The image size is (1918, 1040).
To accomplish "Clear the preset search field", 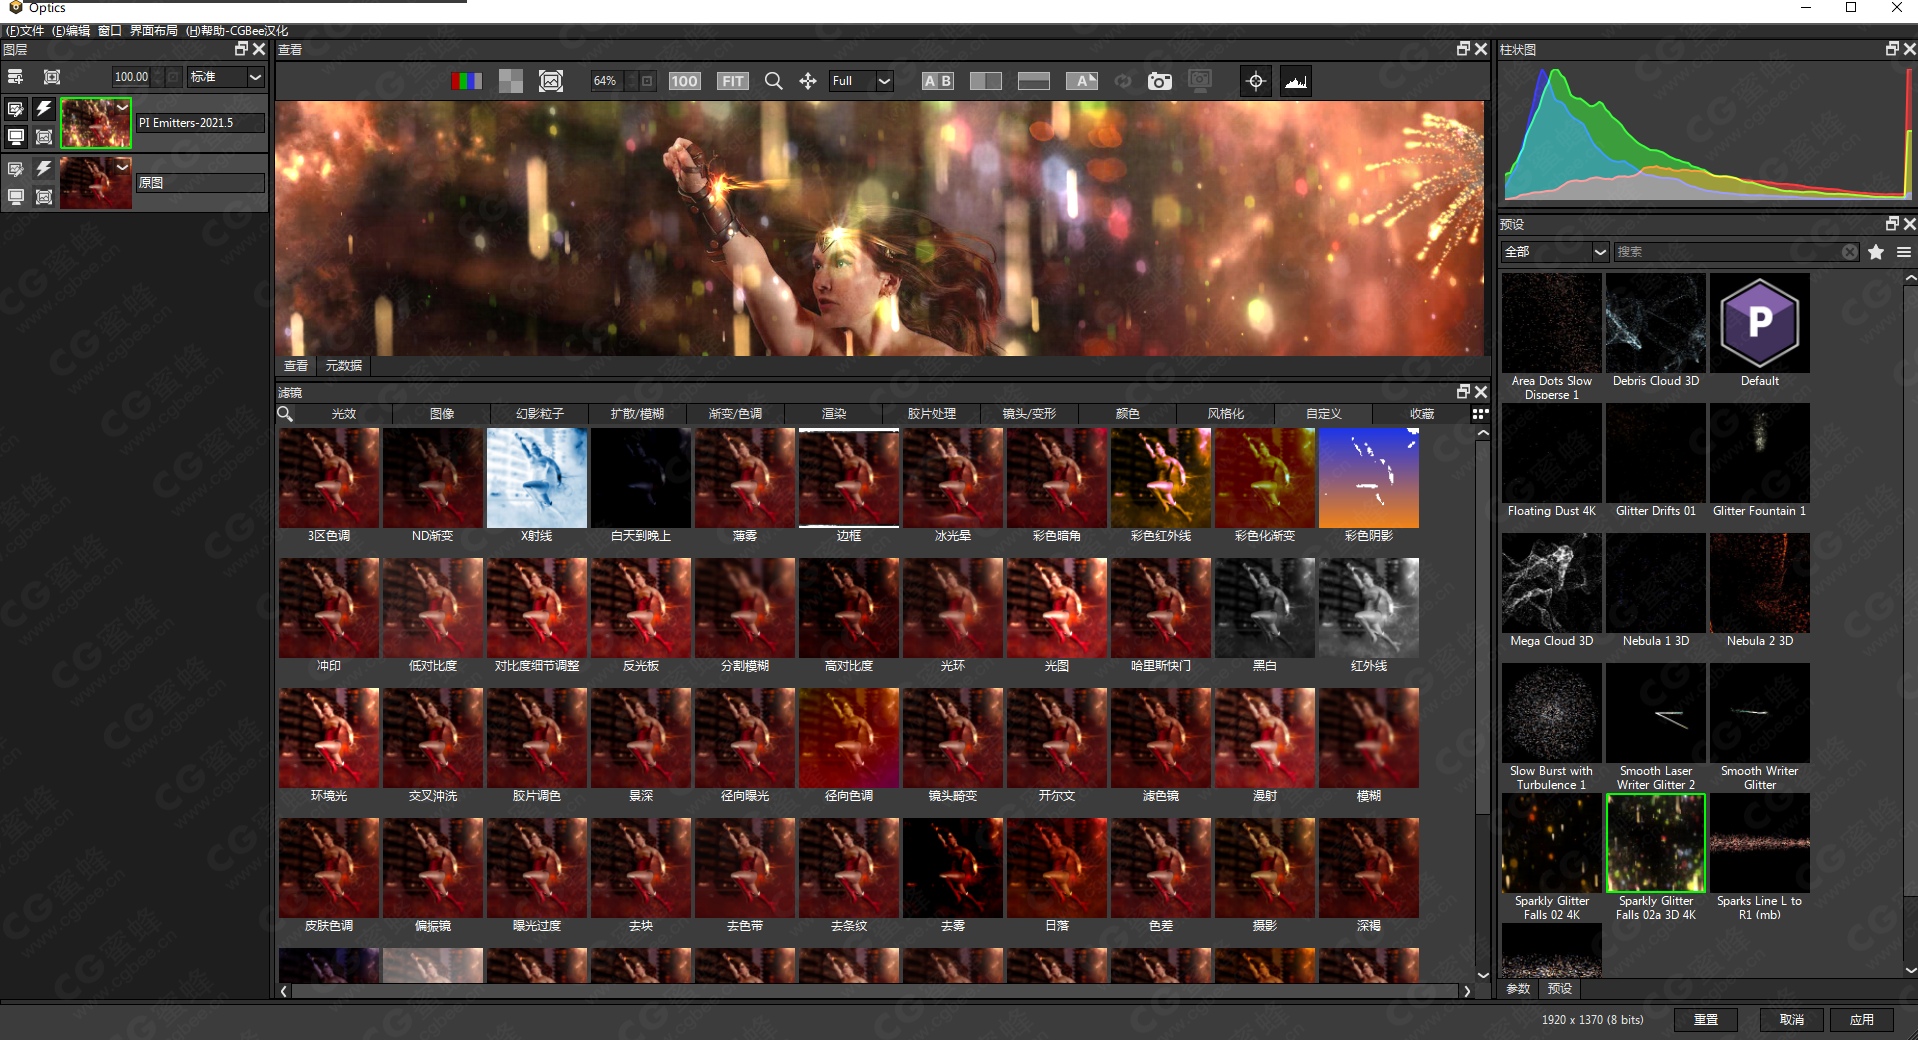I will coord(1850,252).
